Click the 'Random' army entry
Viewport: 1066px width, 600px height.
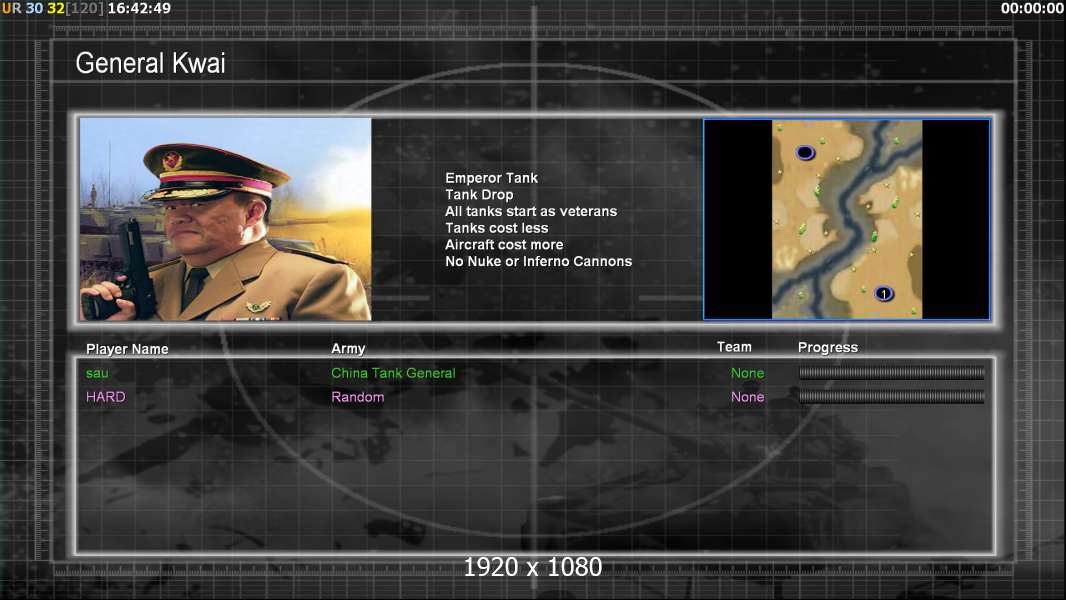[x=358, y=397]
